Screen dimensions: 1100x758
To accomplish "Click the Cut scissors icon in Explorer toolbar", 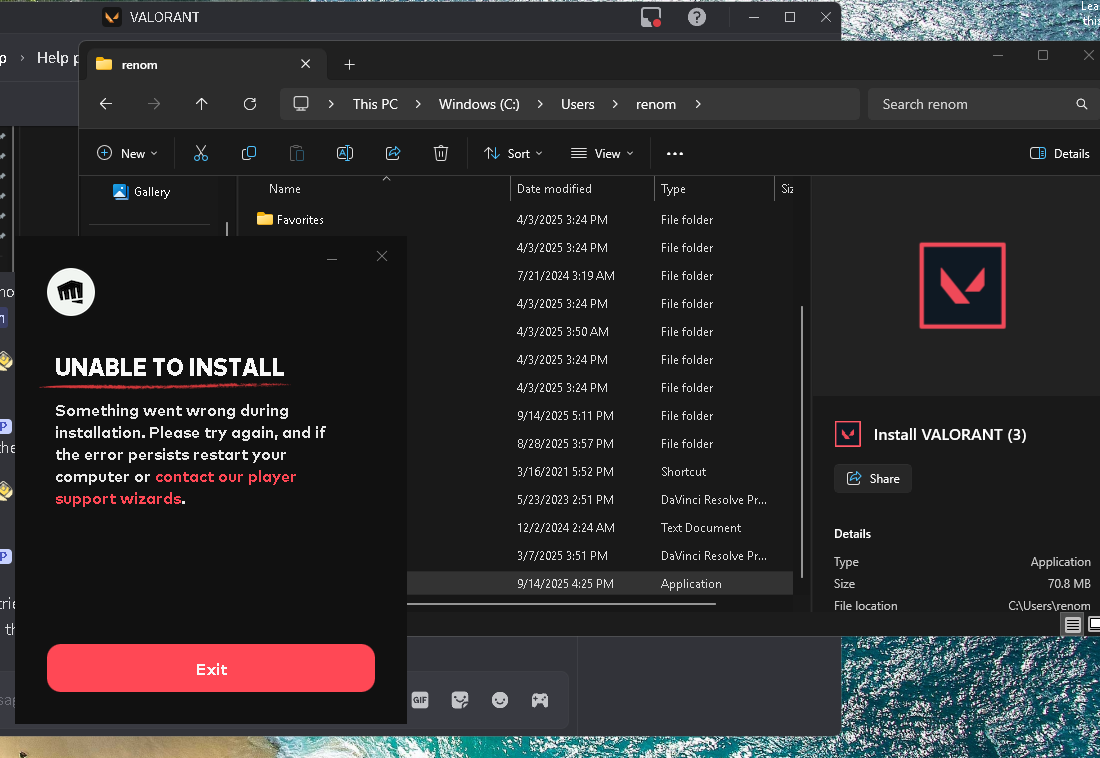I will (x=201, y=153).
